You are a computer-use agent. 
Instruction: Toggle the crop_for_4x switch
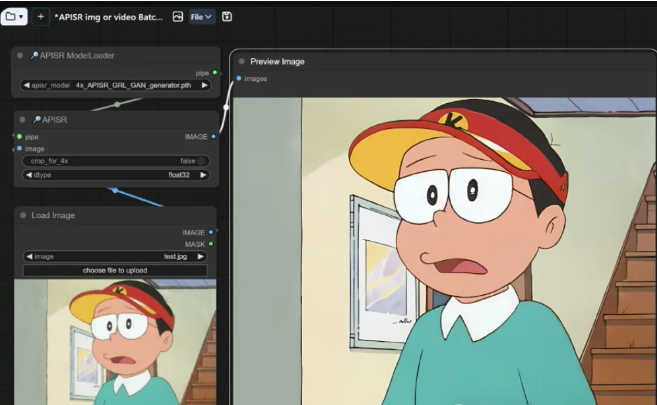point(201,161)
